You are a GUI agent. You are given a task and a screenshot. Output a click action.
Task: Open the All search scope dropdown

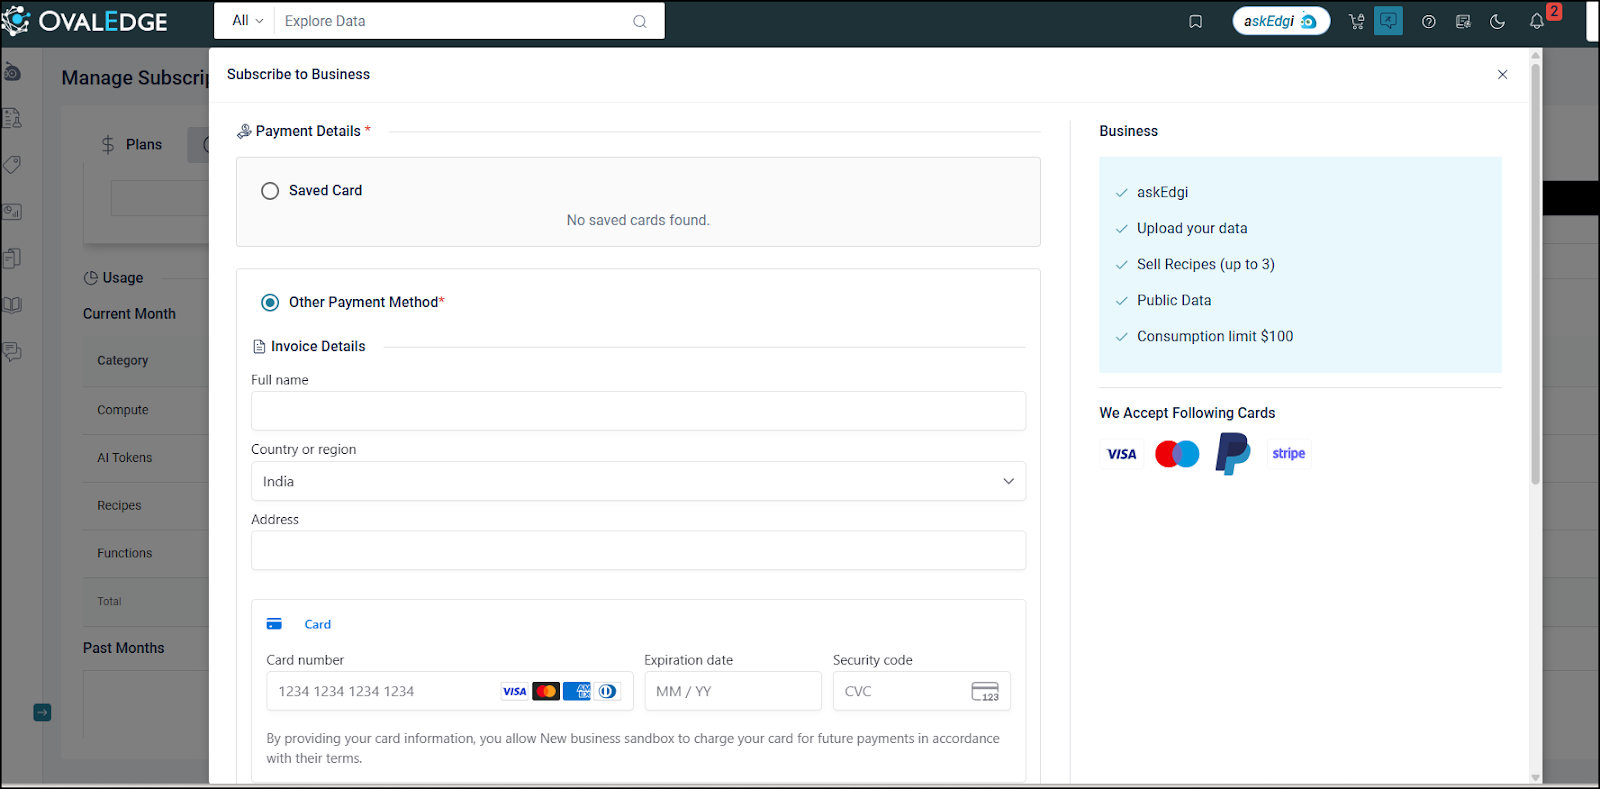[247, 21]
